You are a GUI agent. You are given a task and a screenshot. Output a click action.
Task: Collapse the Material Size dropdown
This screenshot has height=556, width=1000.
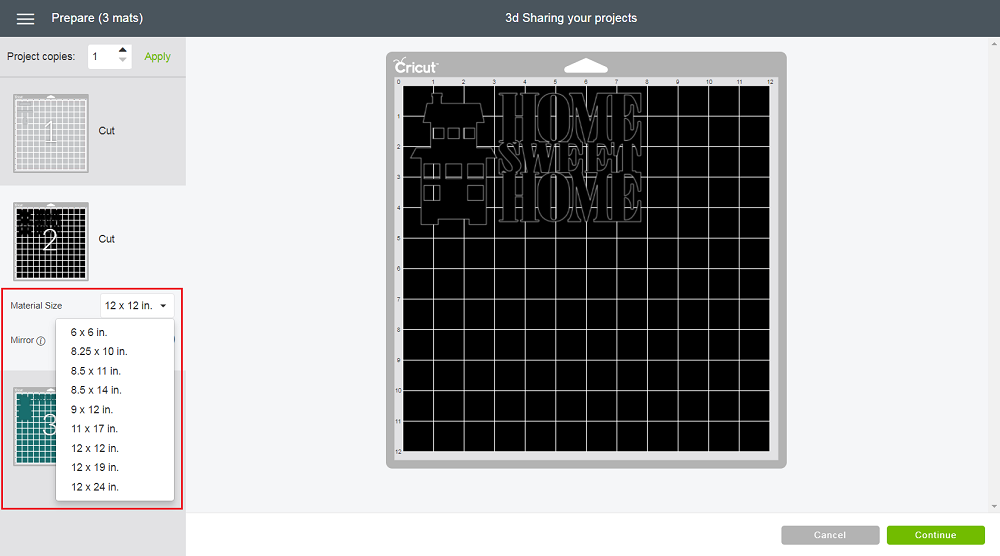click(138, 305)
